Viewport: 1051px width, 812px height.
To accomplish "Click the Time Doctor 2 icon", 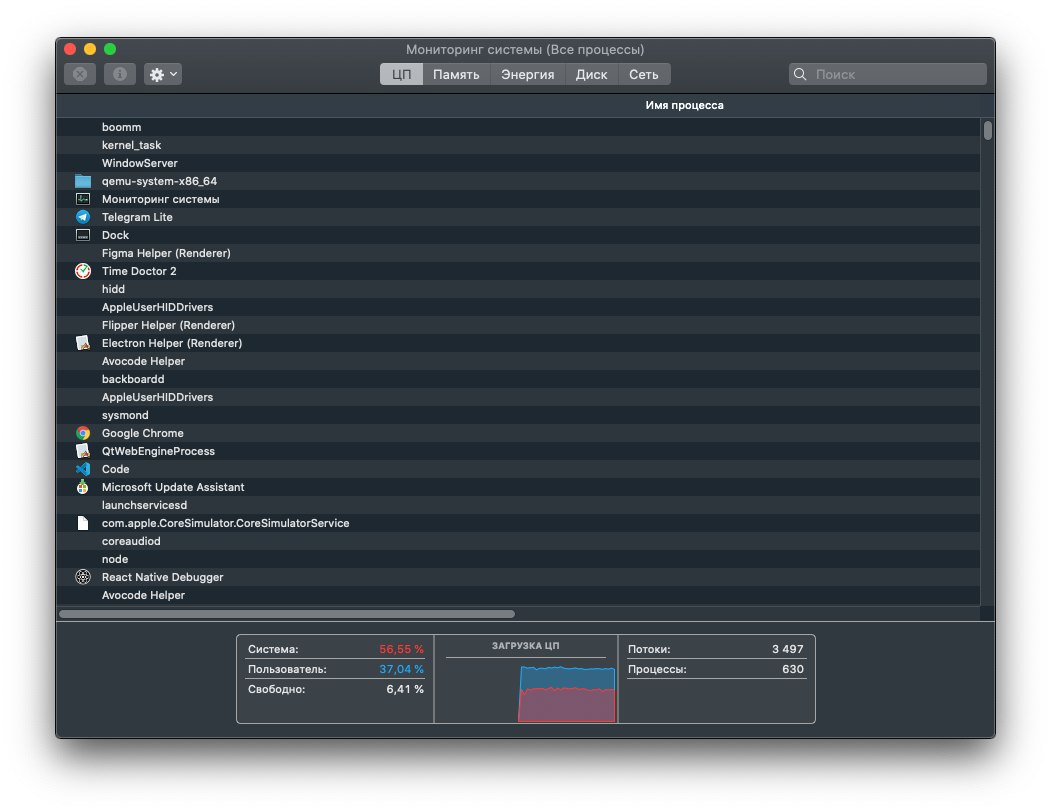I will click(x=82, y=271).
